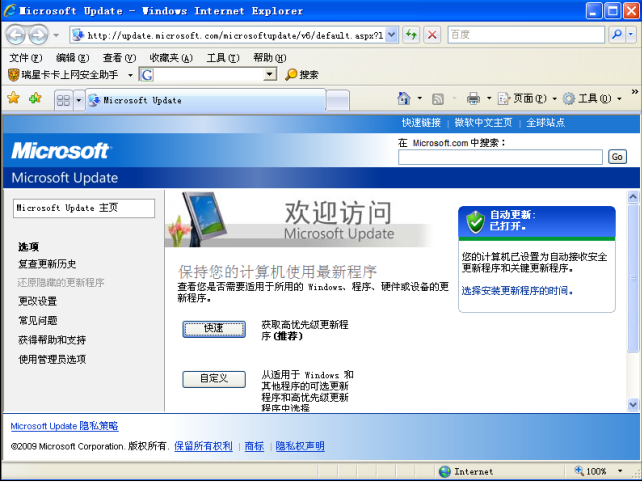Open 获得帮助和支持 in sidebar
The width and height of the screenshot is (642, 482).
[52, 339]
